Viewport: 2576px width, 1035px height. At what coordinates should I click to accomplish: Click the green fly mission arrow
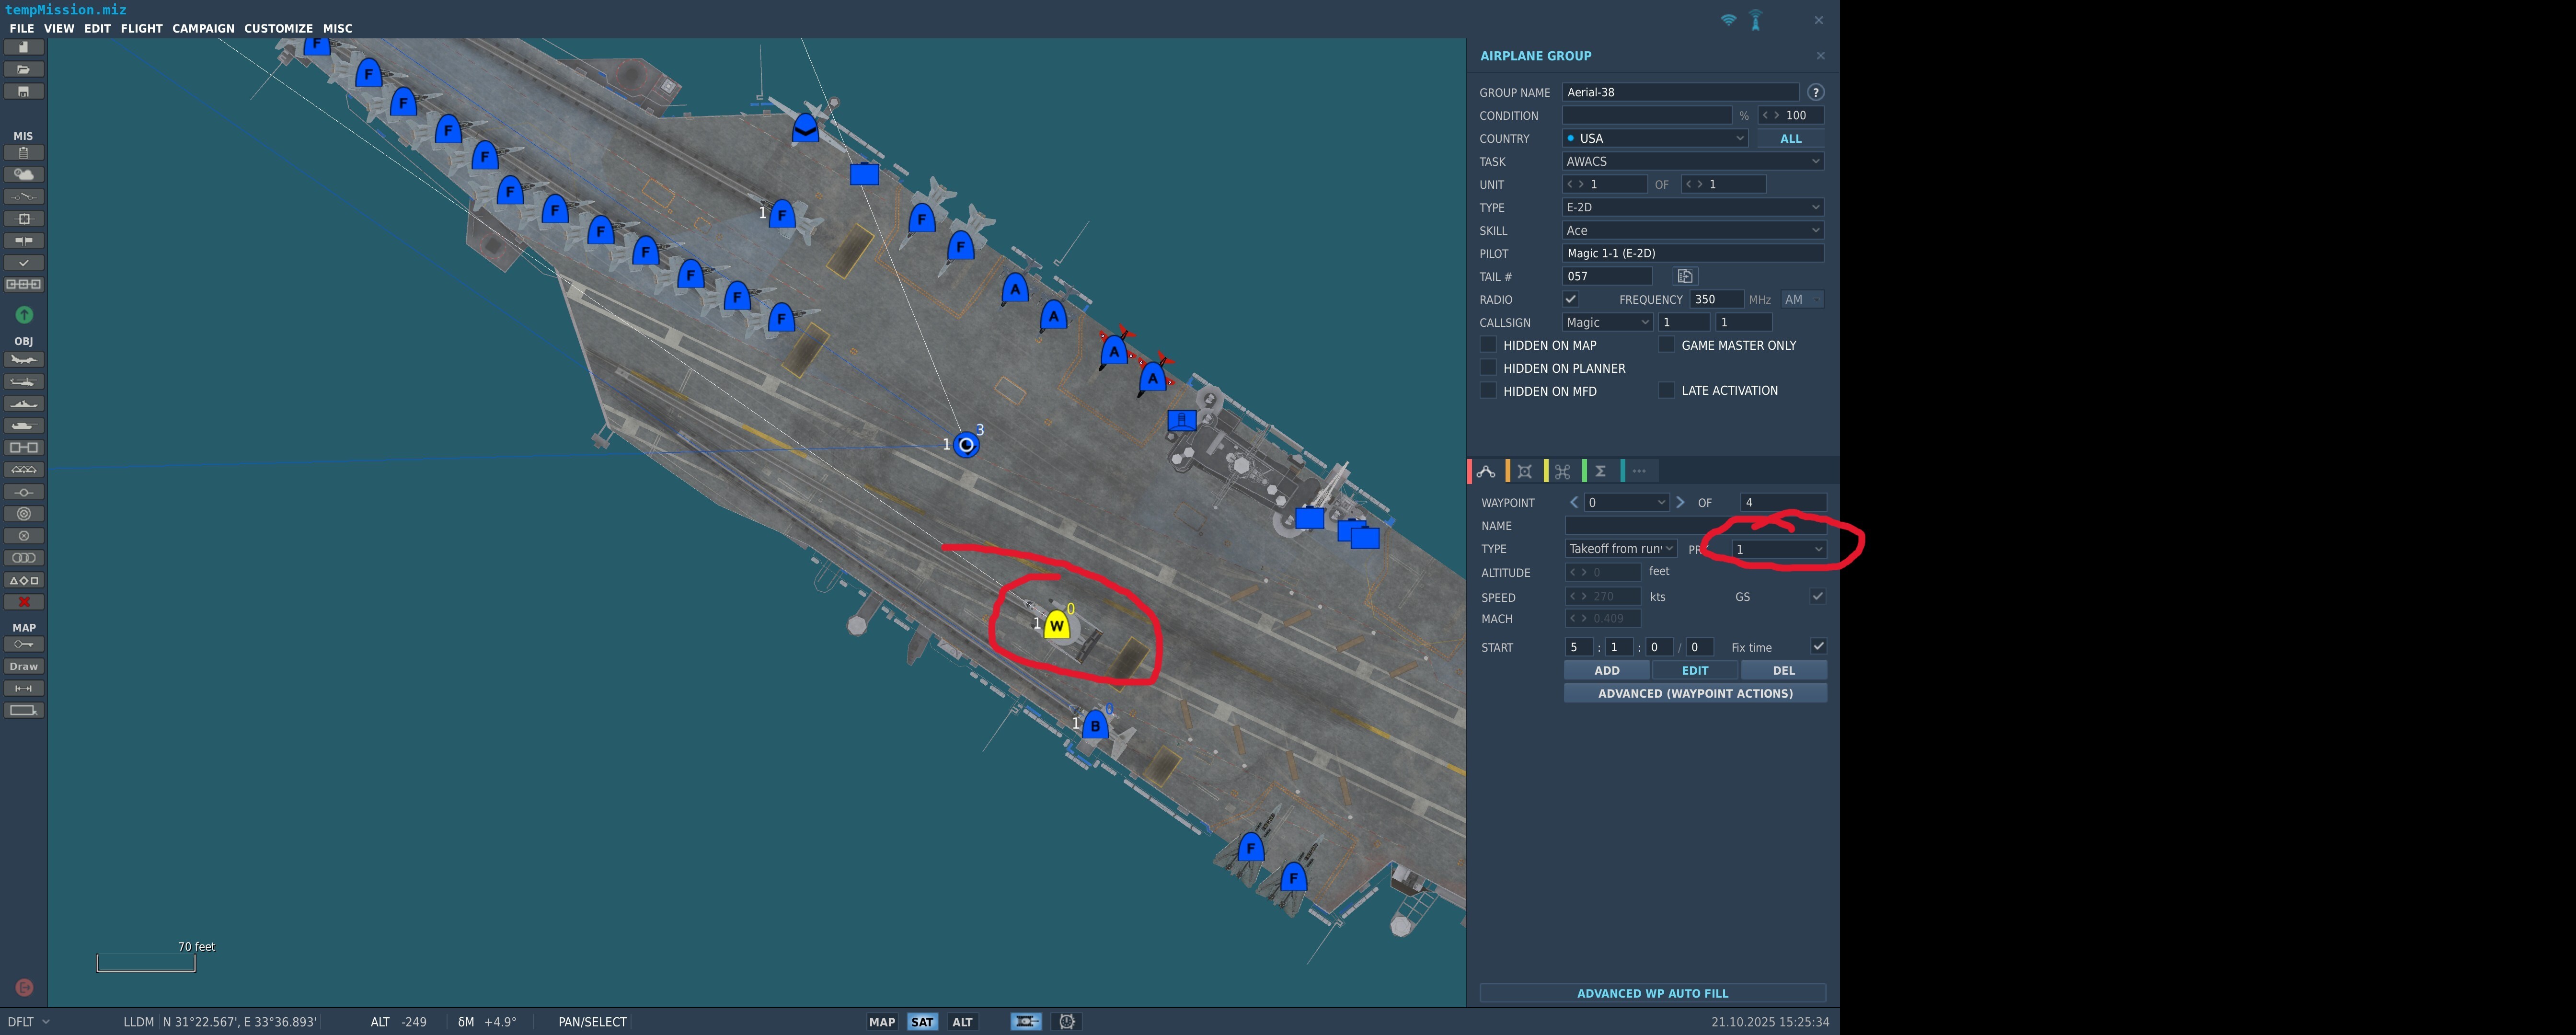(24, 315)
